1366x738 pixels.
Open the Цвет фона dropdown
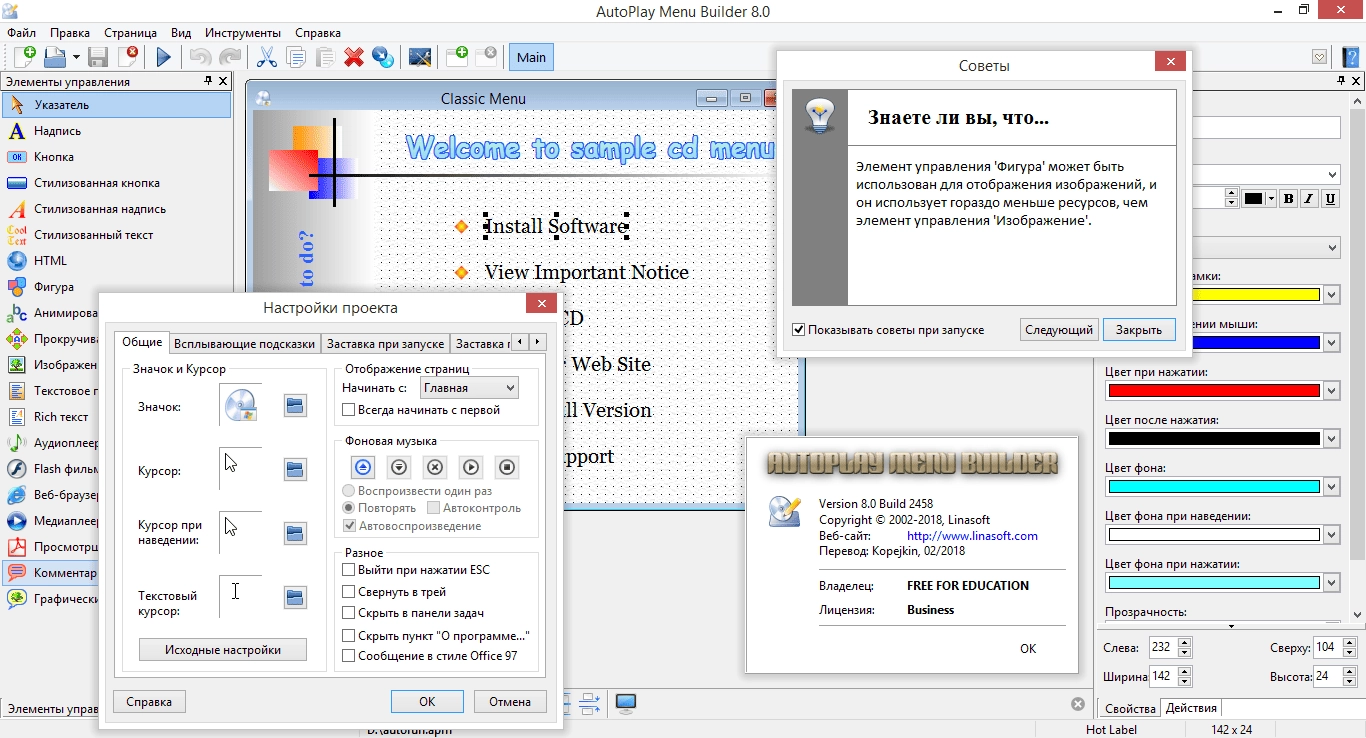point(1331,487)
